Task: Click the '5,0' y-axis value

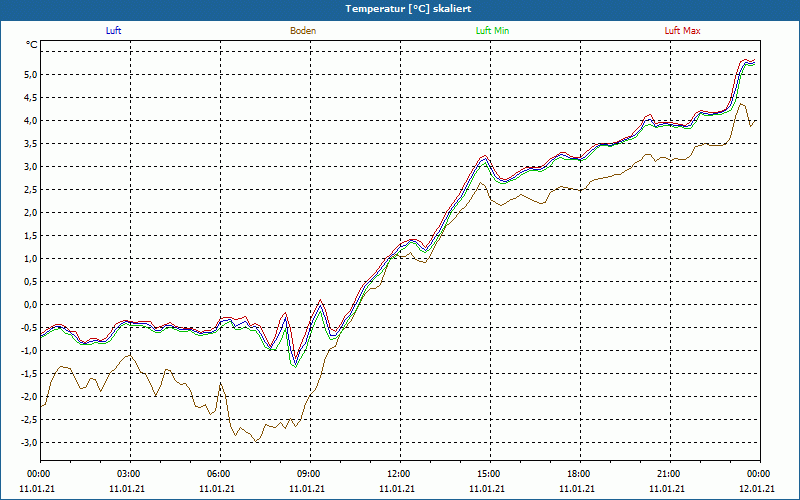Action: 31,75
